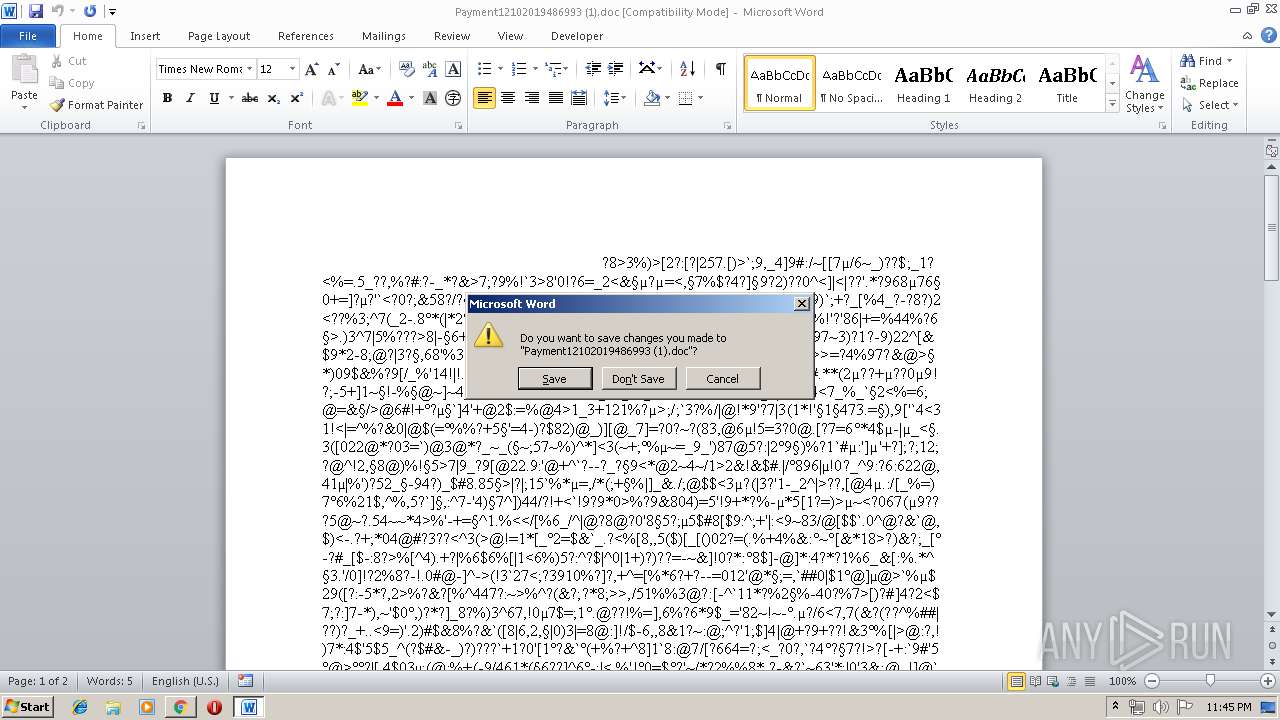This screenshot has height=720, width=1280.
Task: Click the zoom slider handle
Action: click(x=1210, y=681)
